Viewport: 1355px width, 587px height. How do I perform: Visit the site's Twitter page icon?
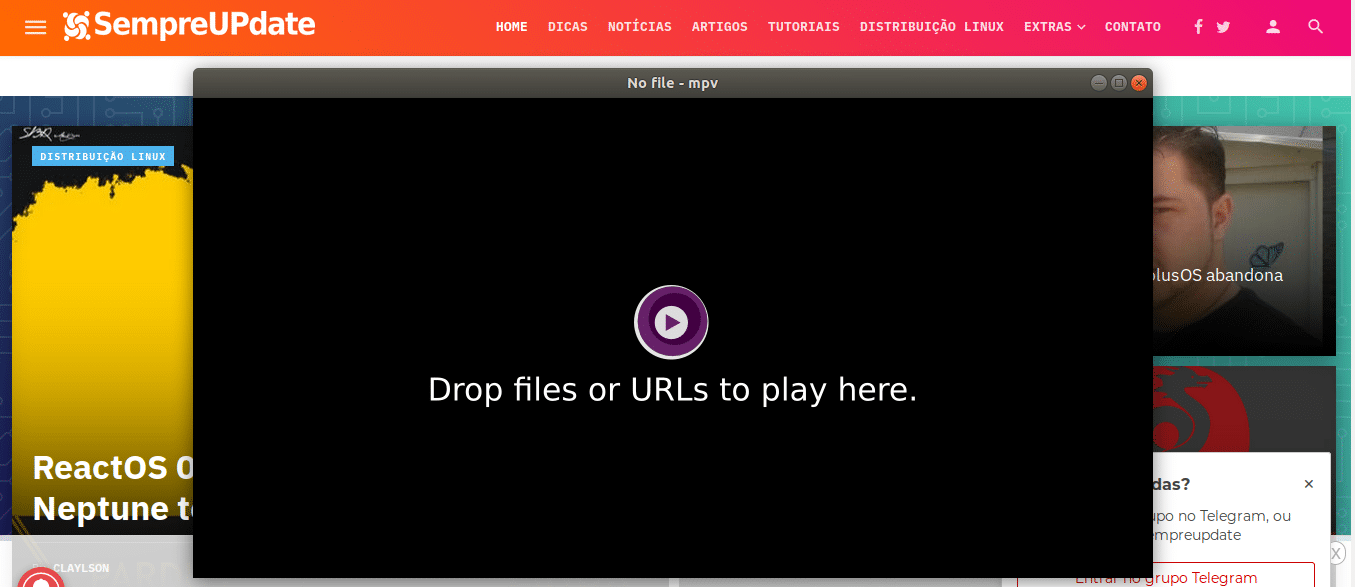click(x=1223, y=27)
